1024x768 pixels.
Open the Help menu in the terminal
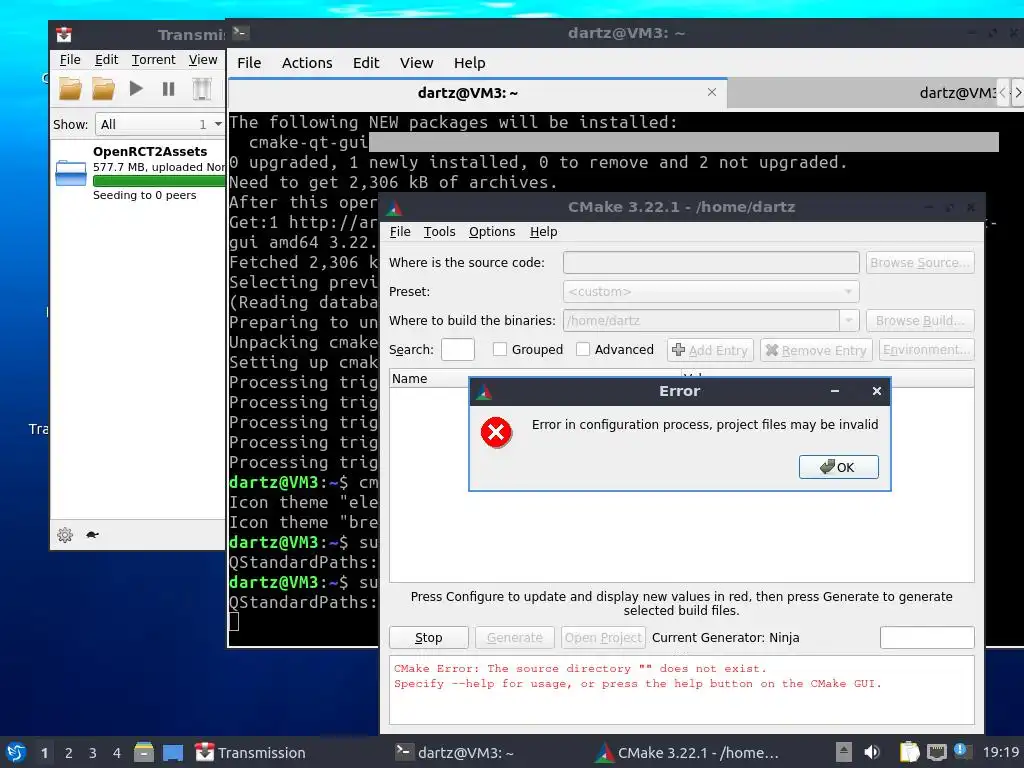coord(470,63)
